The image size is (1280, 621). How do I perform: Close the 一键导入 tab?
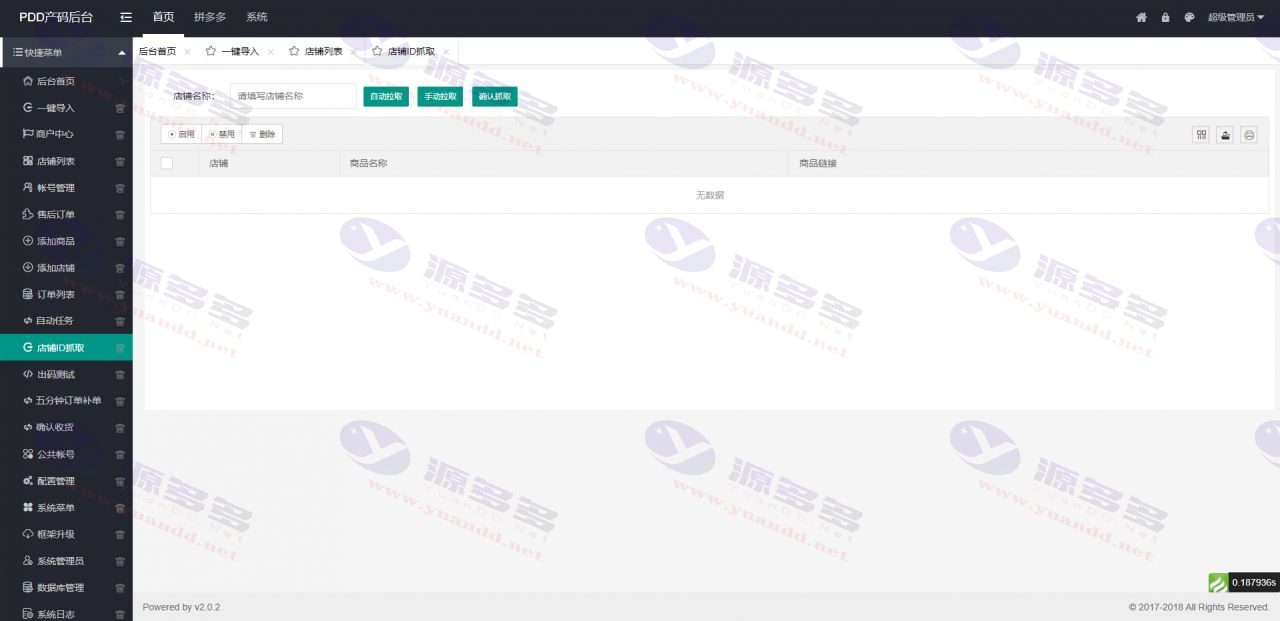(x=270, y=52)
